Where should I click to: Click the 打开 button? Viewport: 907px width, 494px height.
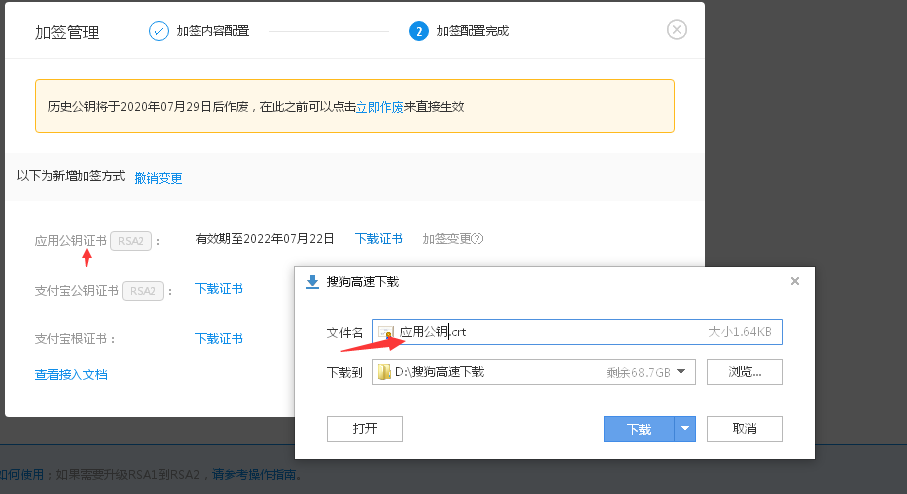click(364, 429)
